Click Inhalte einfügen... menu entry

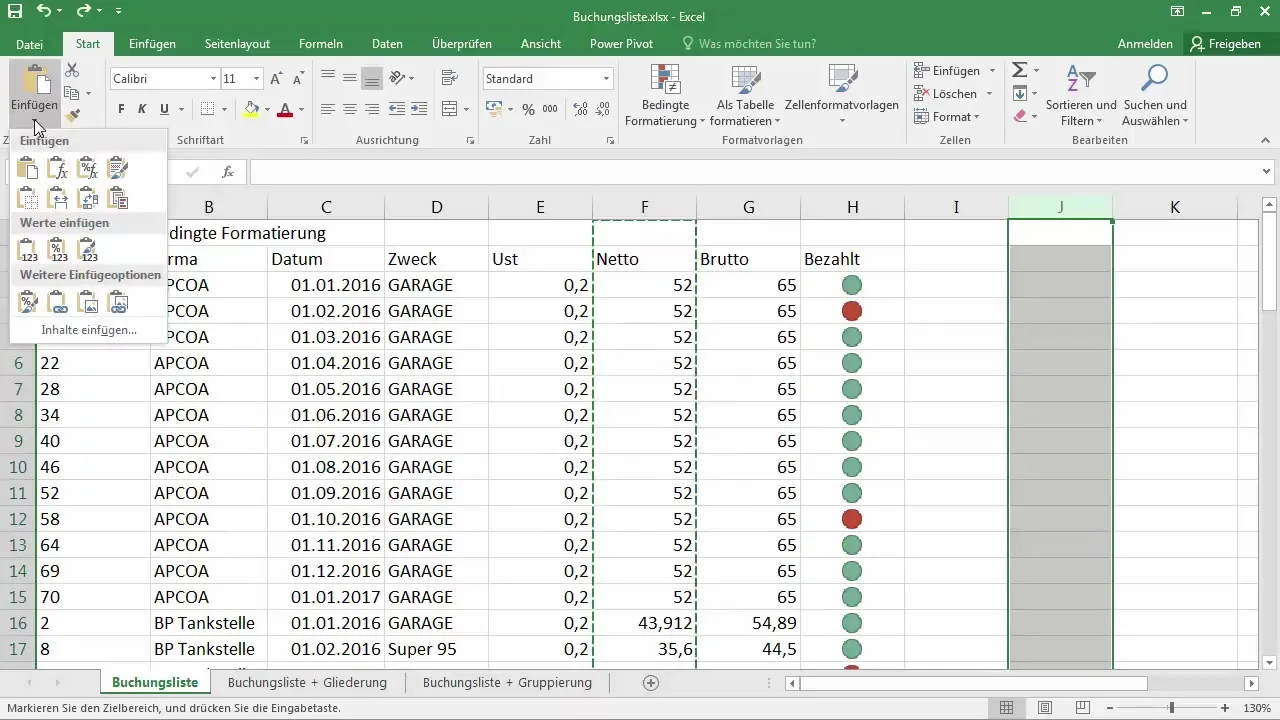[x=89, y=329]
